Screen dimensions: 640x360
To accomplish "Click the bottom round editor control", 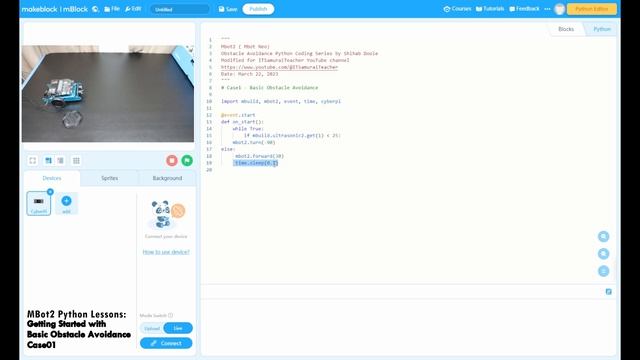I will pyautogui.click(x=603, y=271).
